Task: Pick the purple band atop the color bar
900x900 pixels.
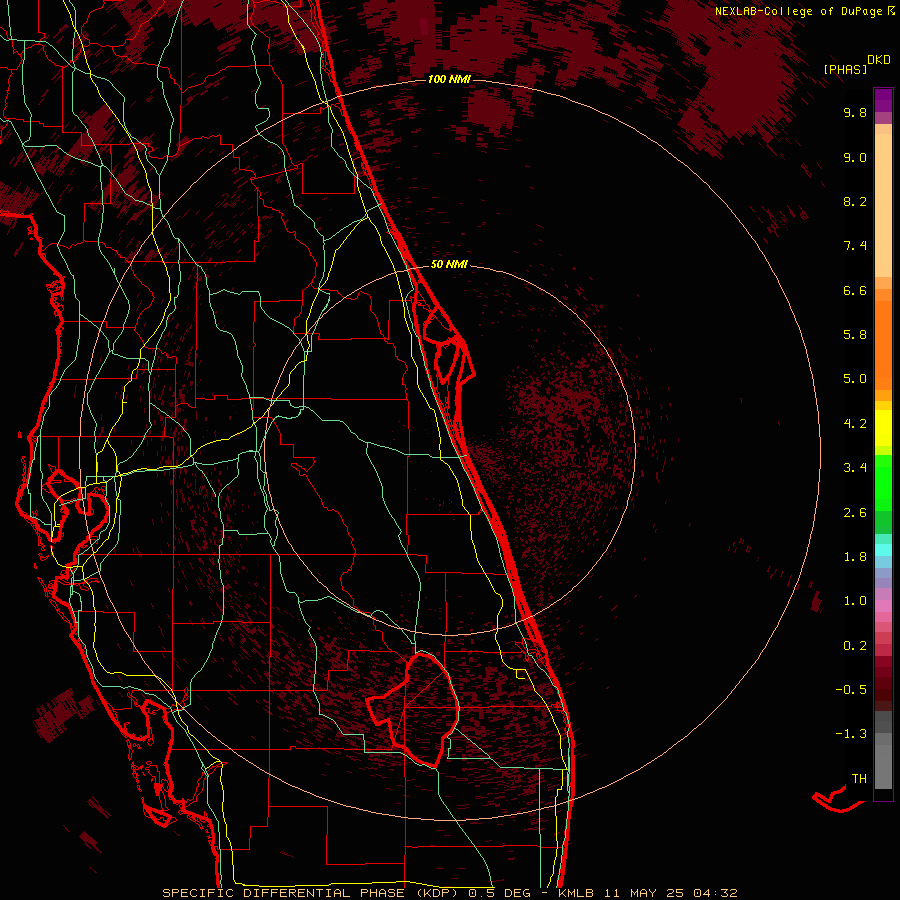Action: 883,100
